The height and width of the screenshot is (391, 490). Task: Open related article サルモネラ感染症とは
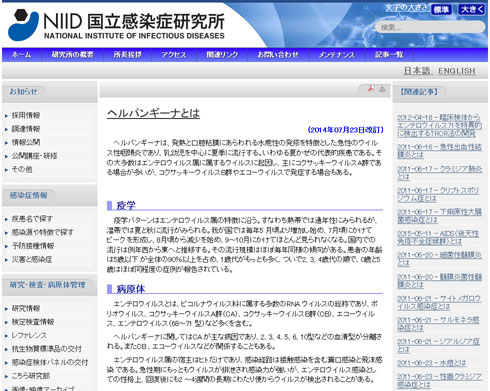pos(438,324)
